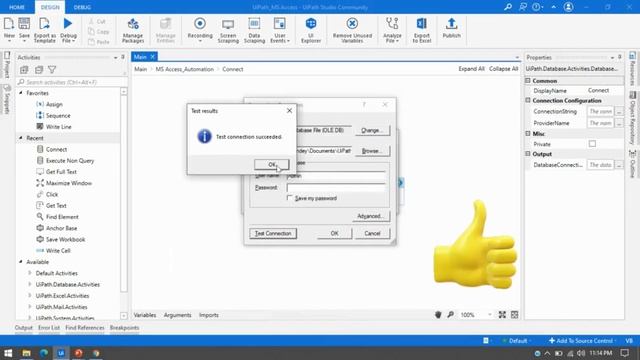Expand UiPath.Excel.Activities node
Image resolution: width=640 pixels, height=360 pixels.
pos(30,296)
